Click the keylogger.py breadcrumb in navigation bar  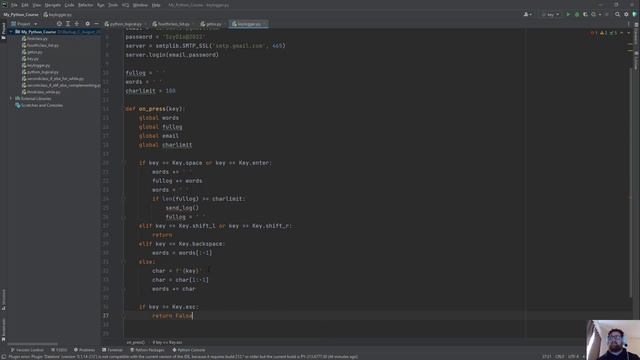(x=57, y=15)
